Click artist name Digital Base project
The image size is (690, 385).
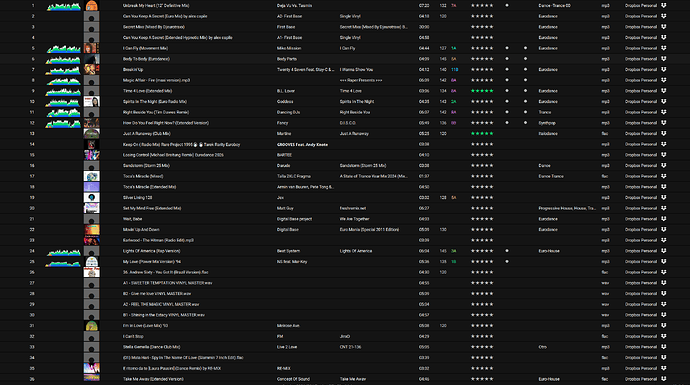[294, 219]
